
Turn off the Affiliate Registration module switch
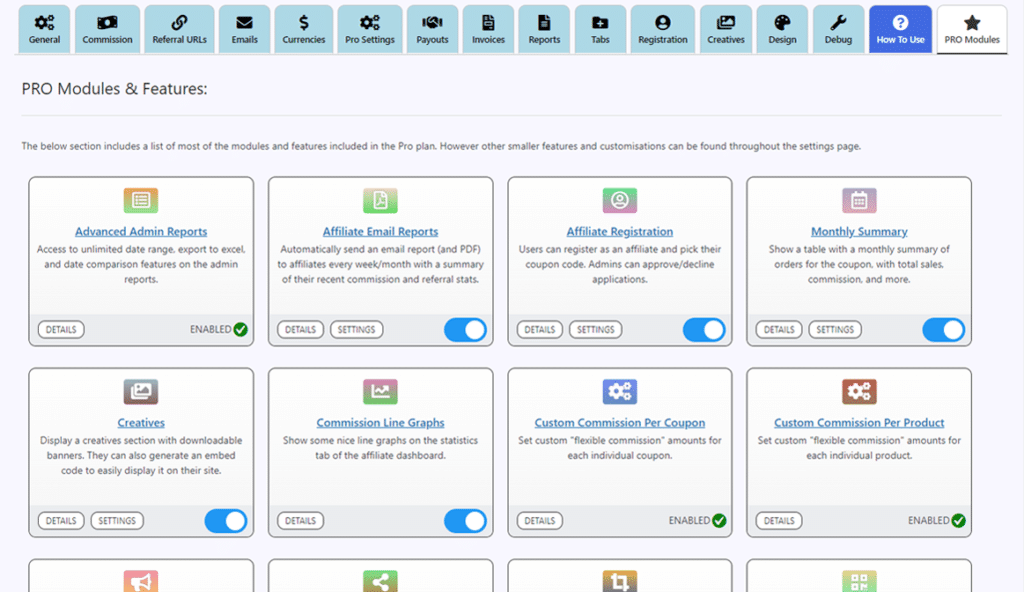click(704, 330)
